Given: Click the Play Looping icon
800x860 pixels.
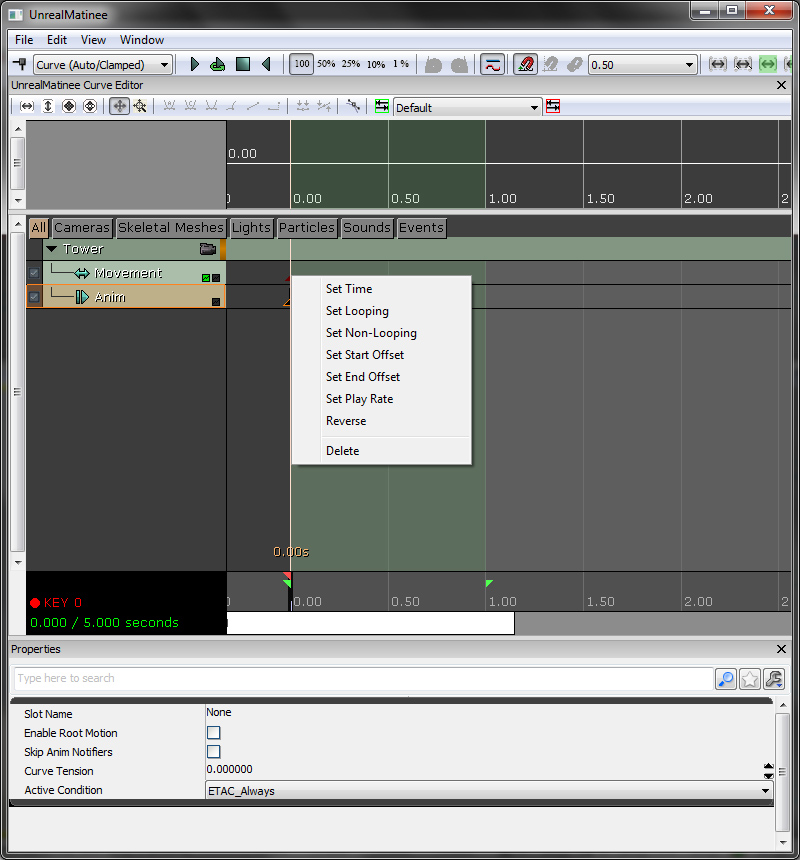Looking at the screenshot, I should pos(218,64).
